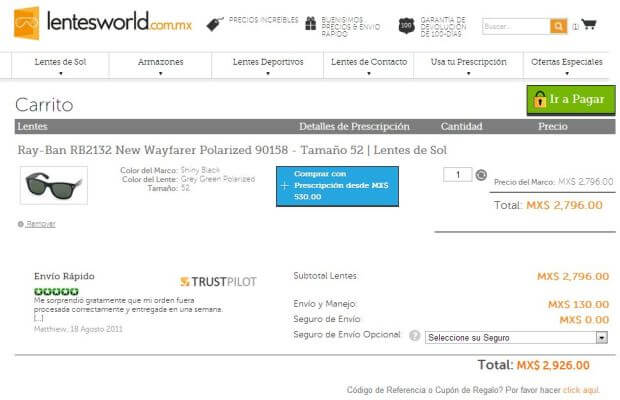
Task: Click the Matthew, 18 Agosto 2011 text
Action: 78,329
